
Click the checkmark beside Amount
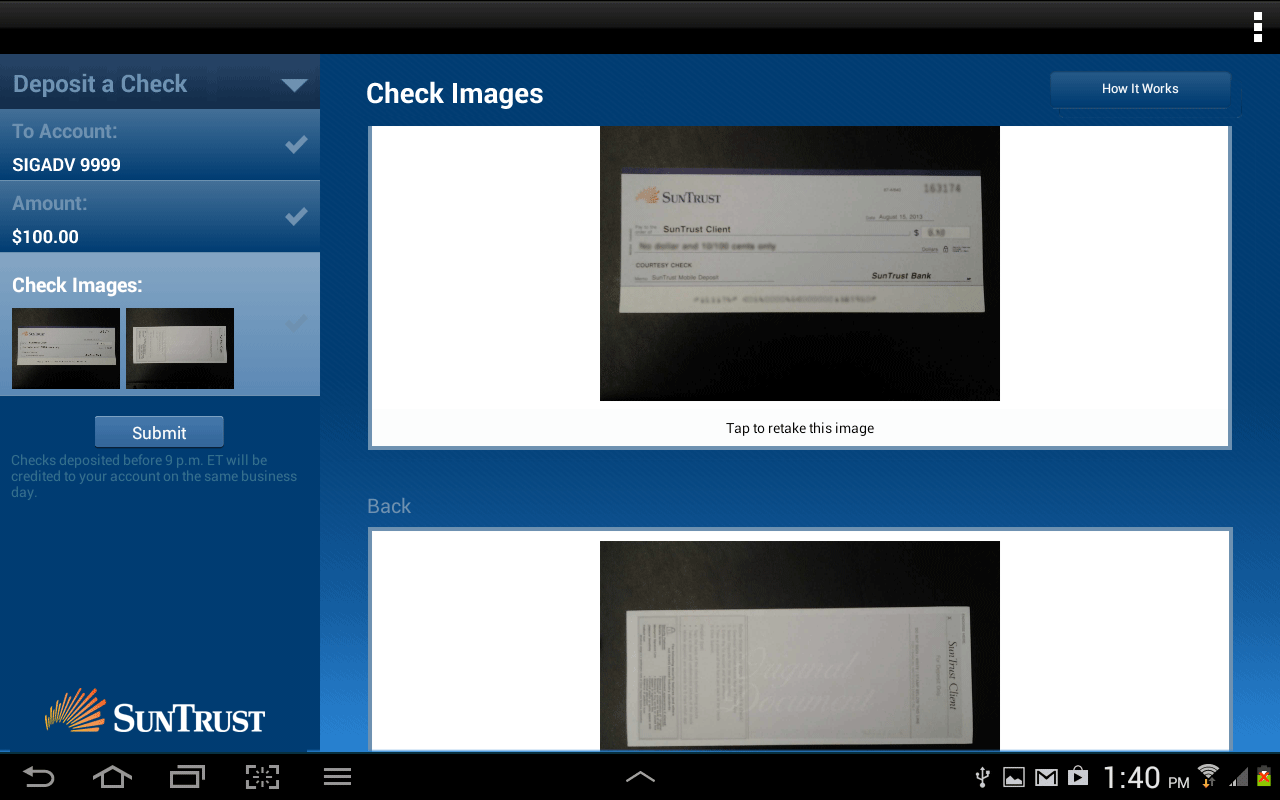(x=296, y=216)
